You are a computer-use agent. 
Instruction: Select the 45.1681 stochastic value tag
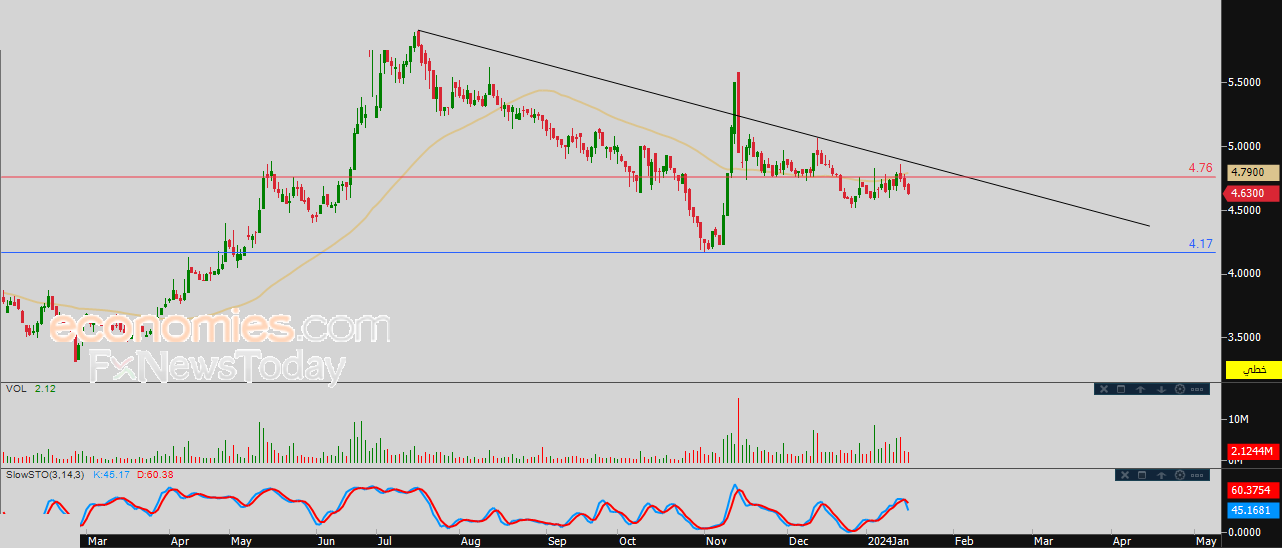point(1253,510)
